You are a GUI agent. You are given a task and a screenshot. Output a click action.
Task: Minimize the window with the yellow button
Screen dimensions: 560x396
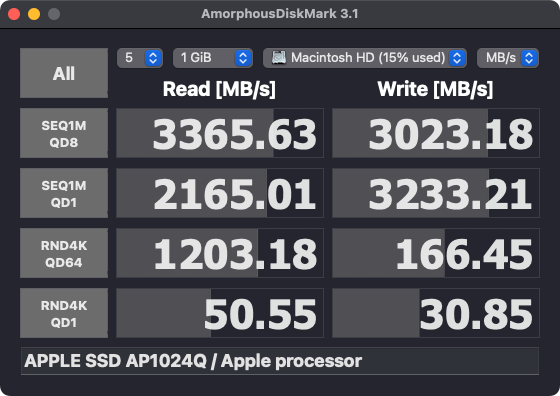point(34,14)
